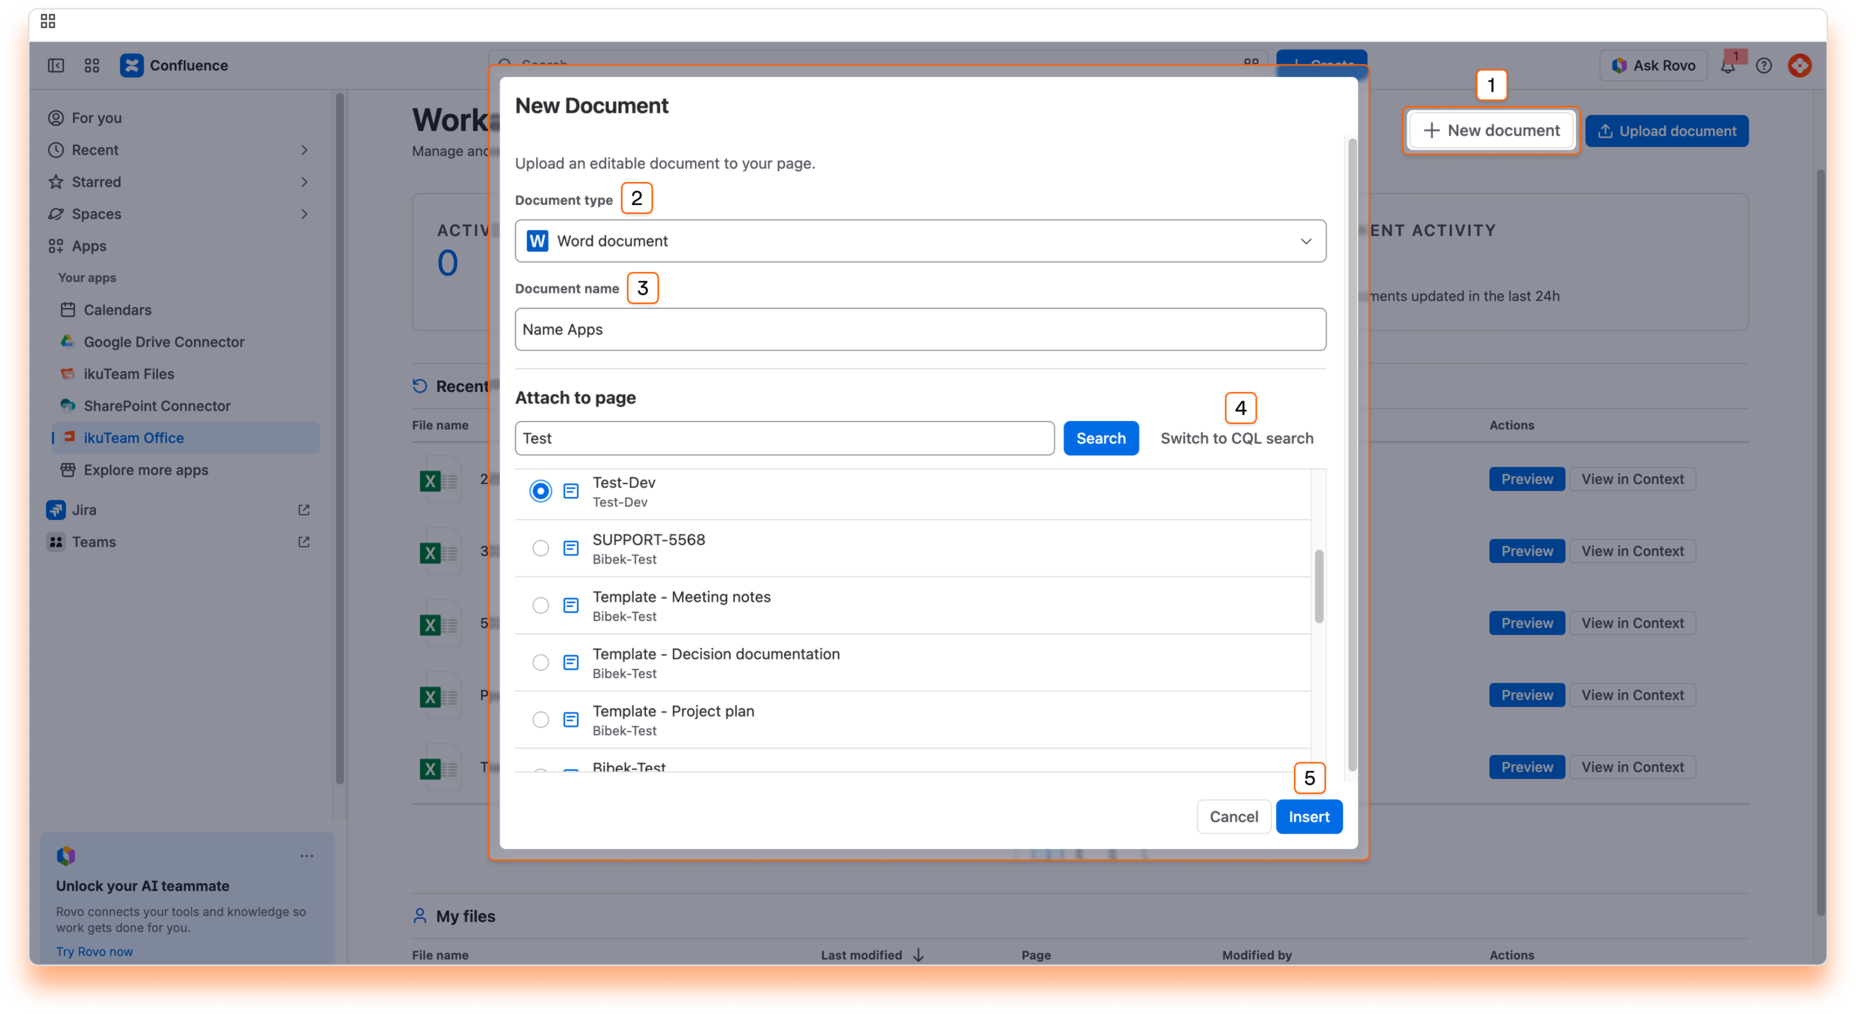Click the Template - Decision documentation page icon
Screen dimensions: 1856x1014
[571, 662]
